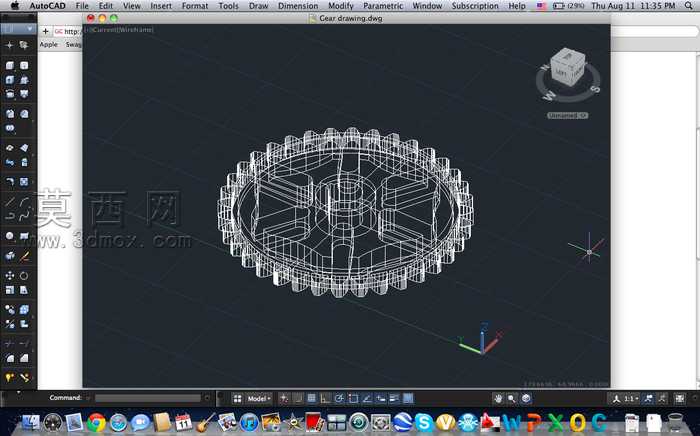Toggle the full screen icon at the status bar end
The height and width of the screenshot is (436, 700).
point(679,399)
